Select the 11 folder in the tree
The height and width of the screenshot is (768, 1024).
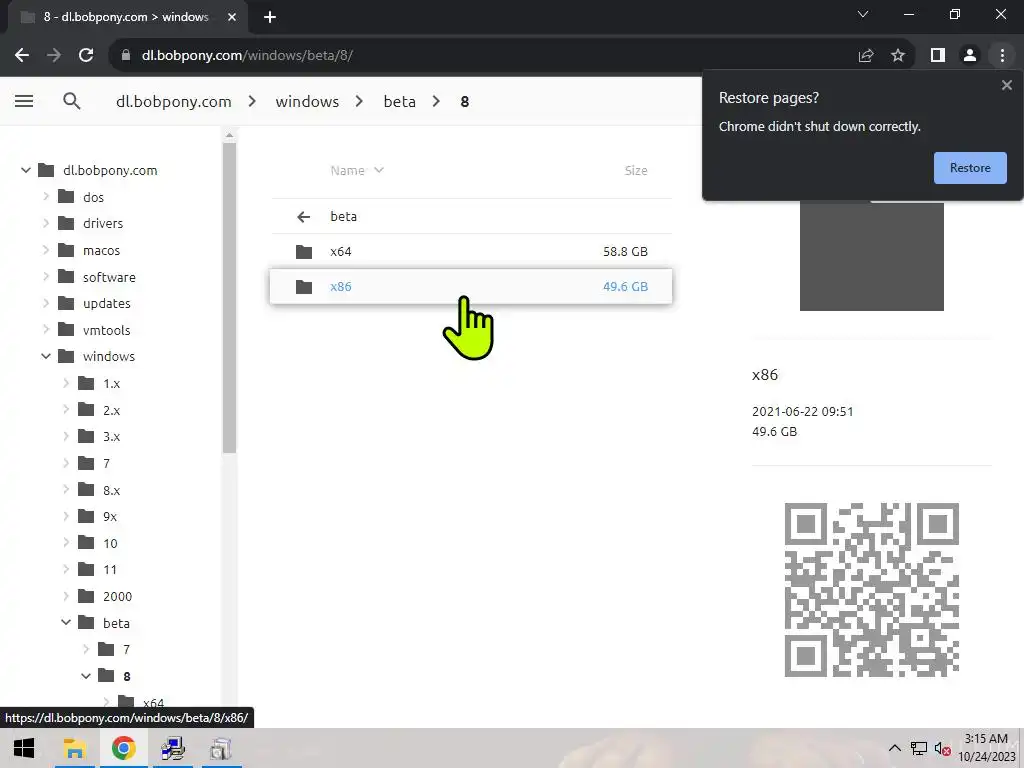point(110,570)
